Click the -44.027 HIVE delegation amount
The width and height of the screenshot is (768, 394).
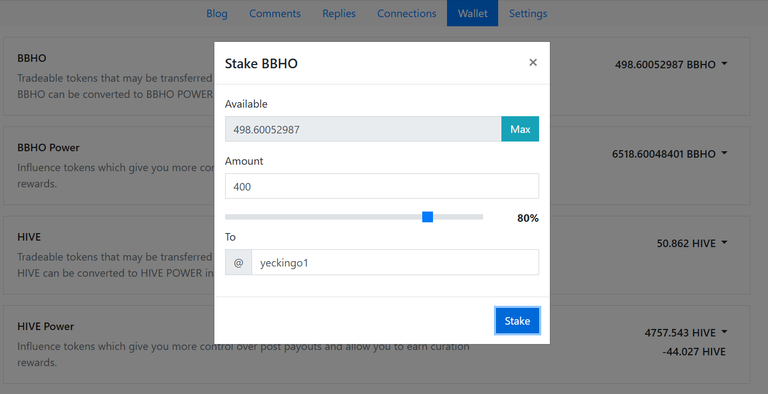point(694,351)
